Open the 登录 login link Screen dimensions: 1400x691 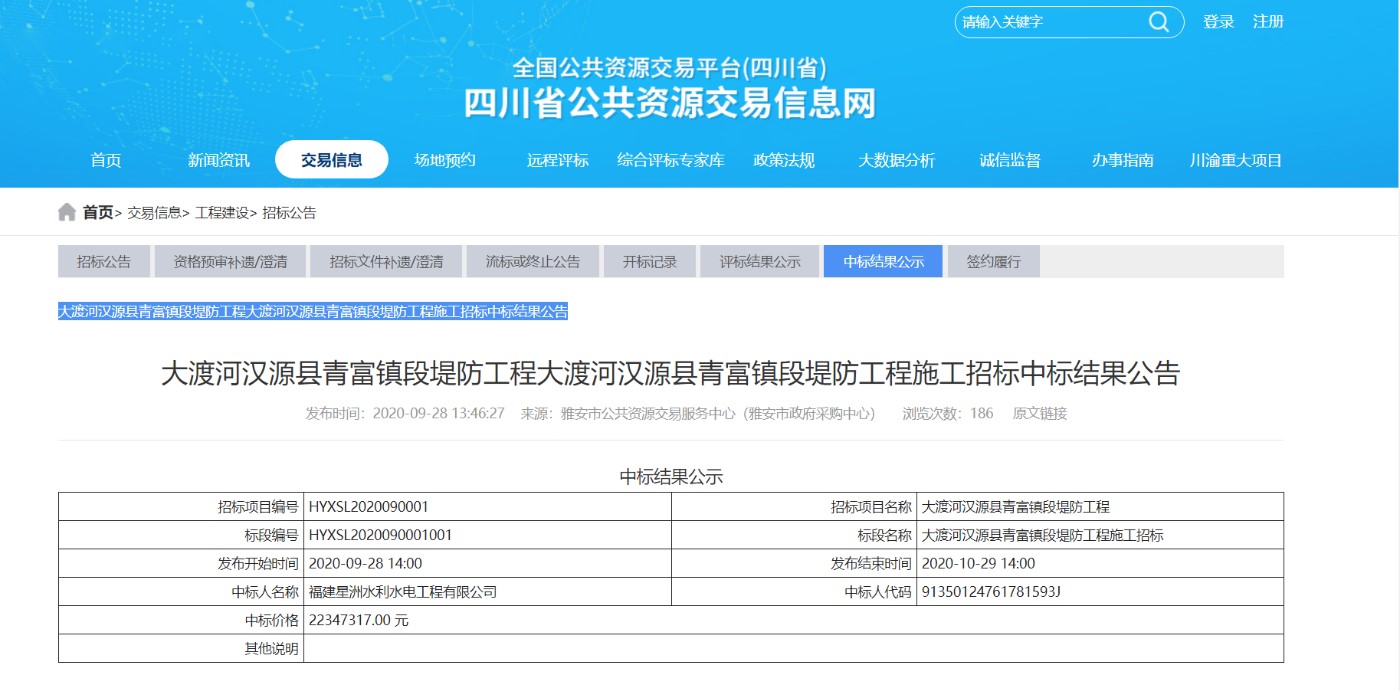1218,22
